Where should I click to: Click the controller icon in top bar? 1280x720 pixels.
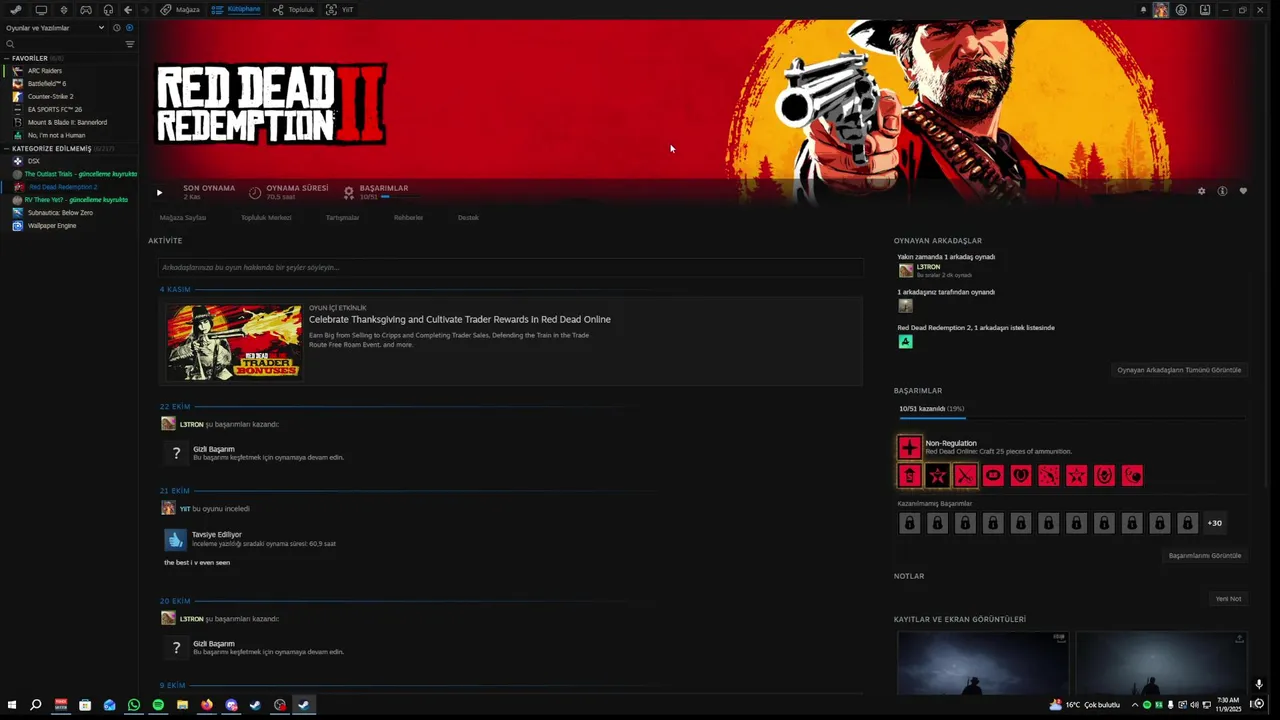tap(86, 9)
